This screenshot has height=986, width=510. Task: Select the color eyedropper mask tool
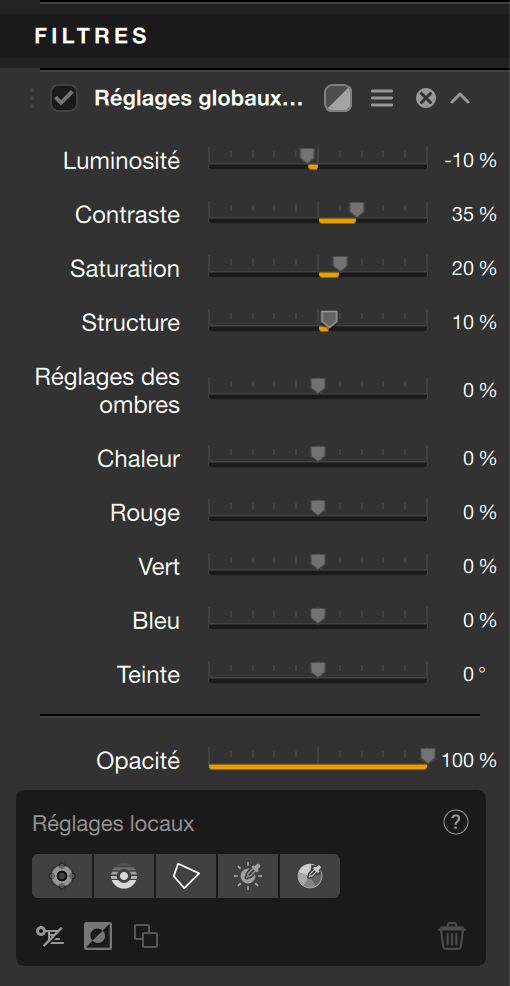pos(309,876)
